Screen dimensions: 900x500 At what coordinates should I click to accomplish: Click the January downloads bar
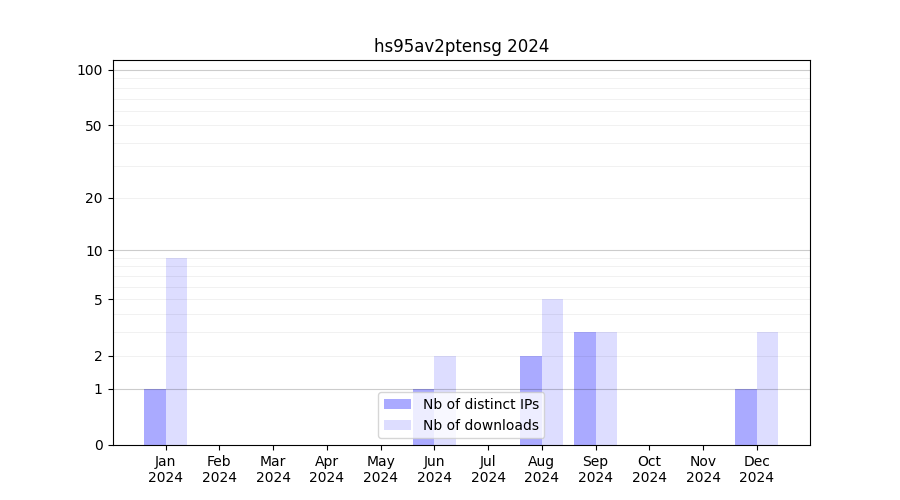(x=176, y=351)
